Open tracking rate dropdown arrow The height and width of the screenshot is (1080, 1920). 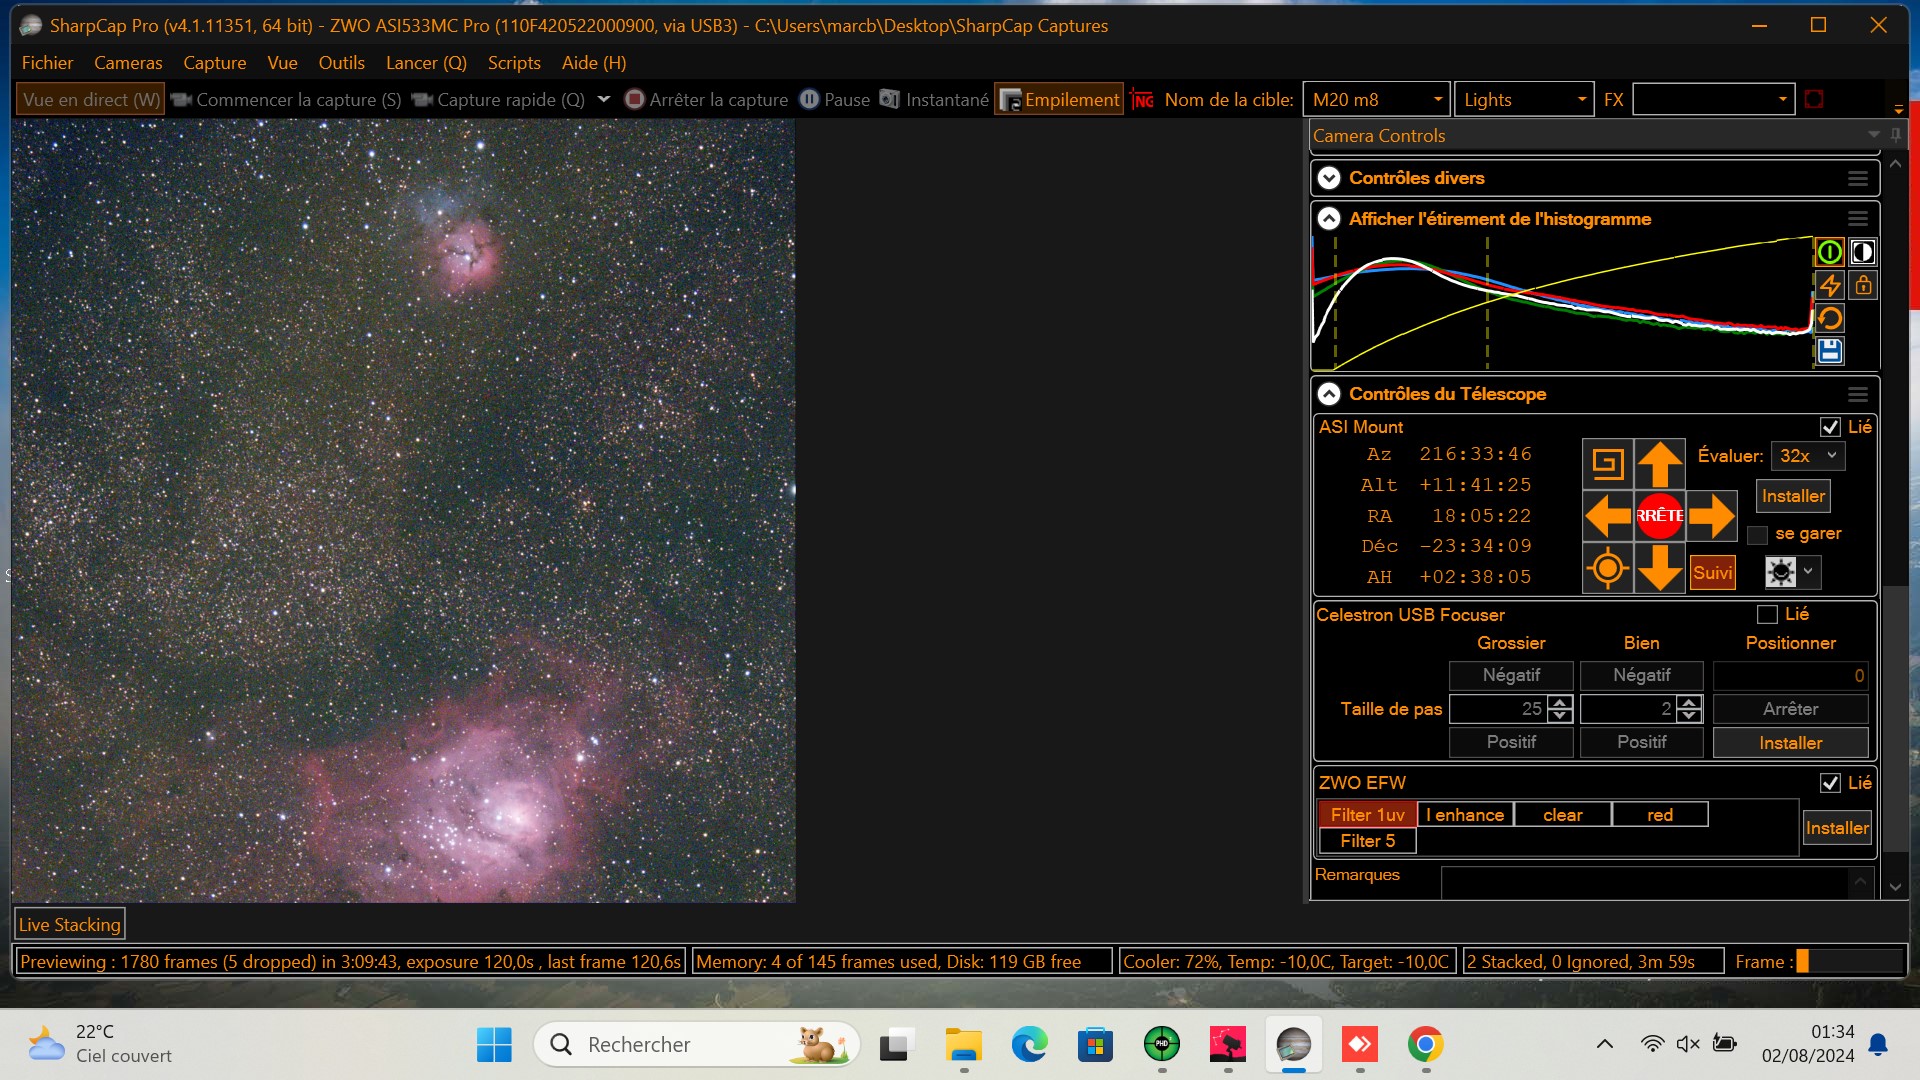[1808, 572]
